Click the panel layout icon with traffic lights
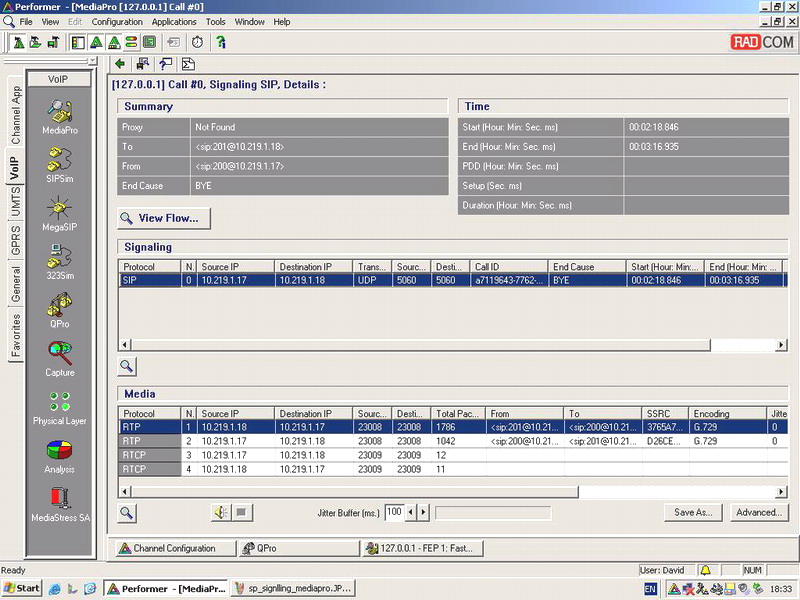This screenshot has width=800, height=600. 78,42
